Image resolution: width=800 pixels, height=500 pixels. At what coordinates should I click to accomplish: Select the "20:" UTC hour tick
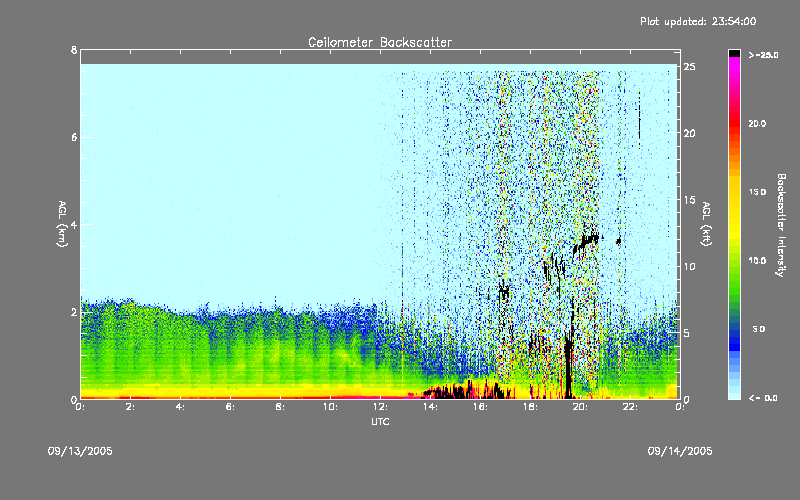[x=581, y=407]
